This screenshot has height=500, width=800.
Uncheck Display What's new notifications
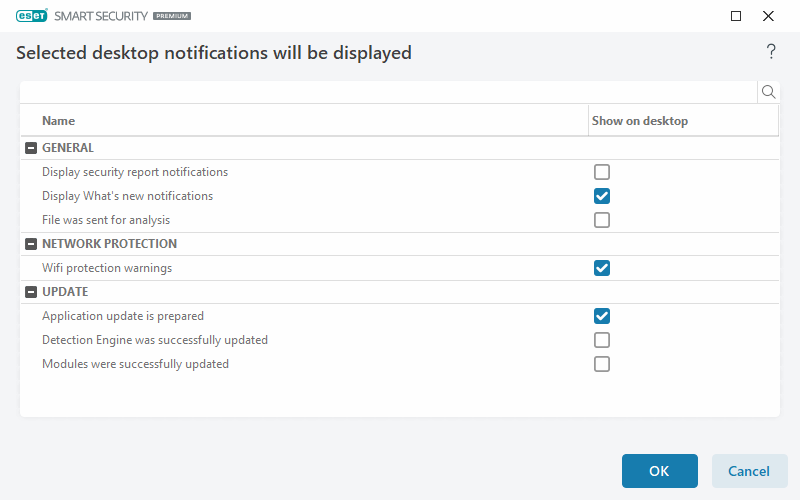coord(602,196)
